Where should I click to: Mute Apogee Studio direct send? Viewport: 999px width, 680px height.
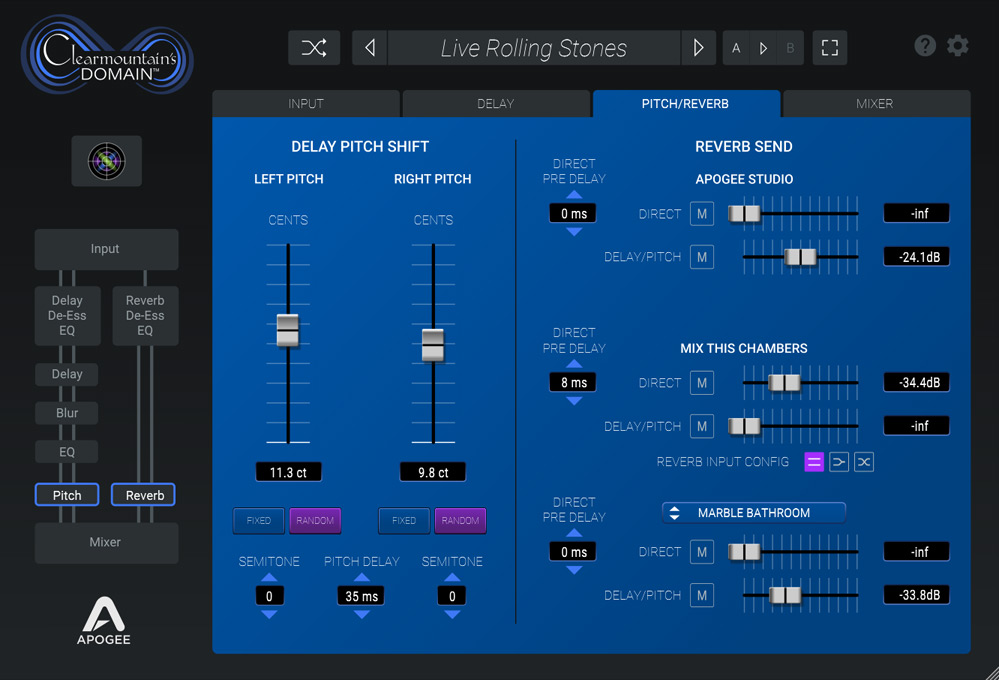[702, 214]
